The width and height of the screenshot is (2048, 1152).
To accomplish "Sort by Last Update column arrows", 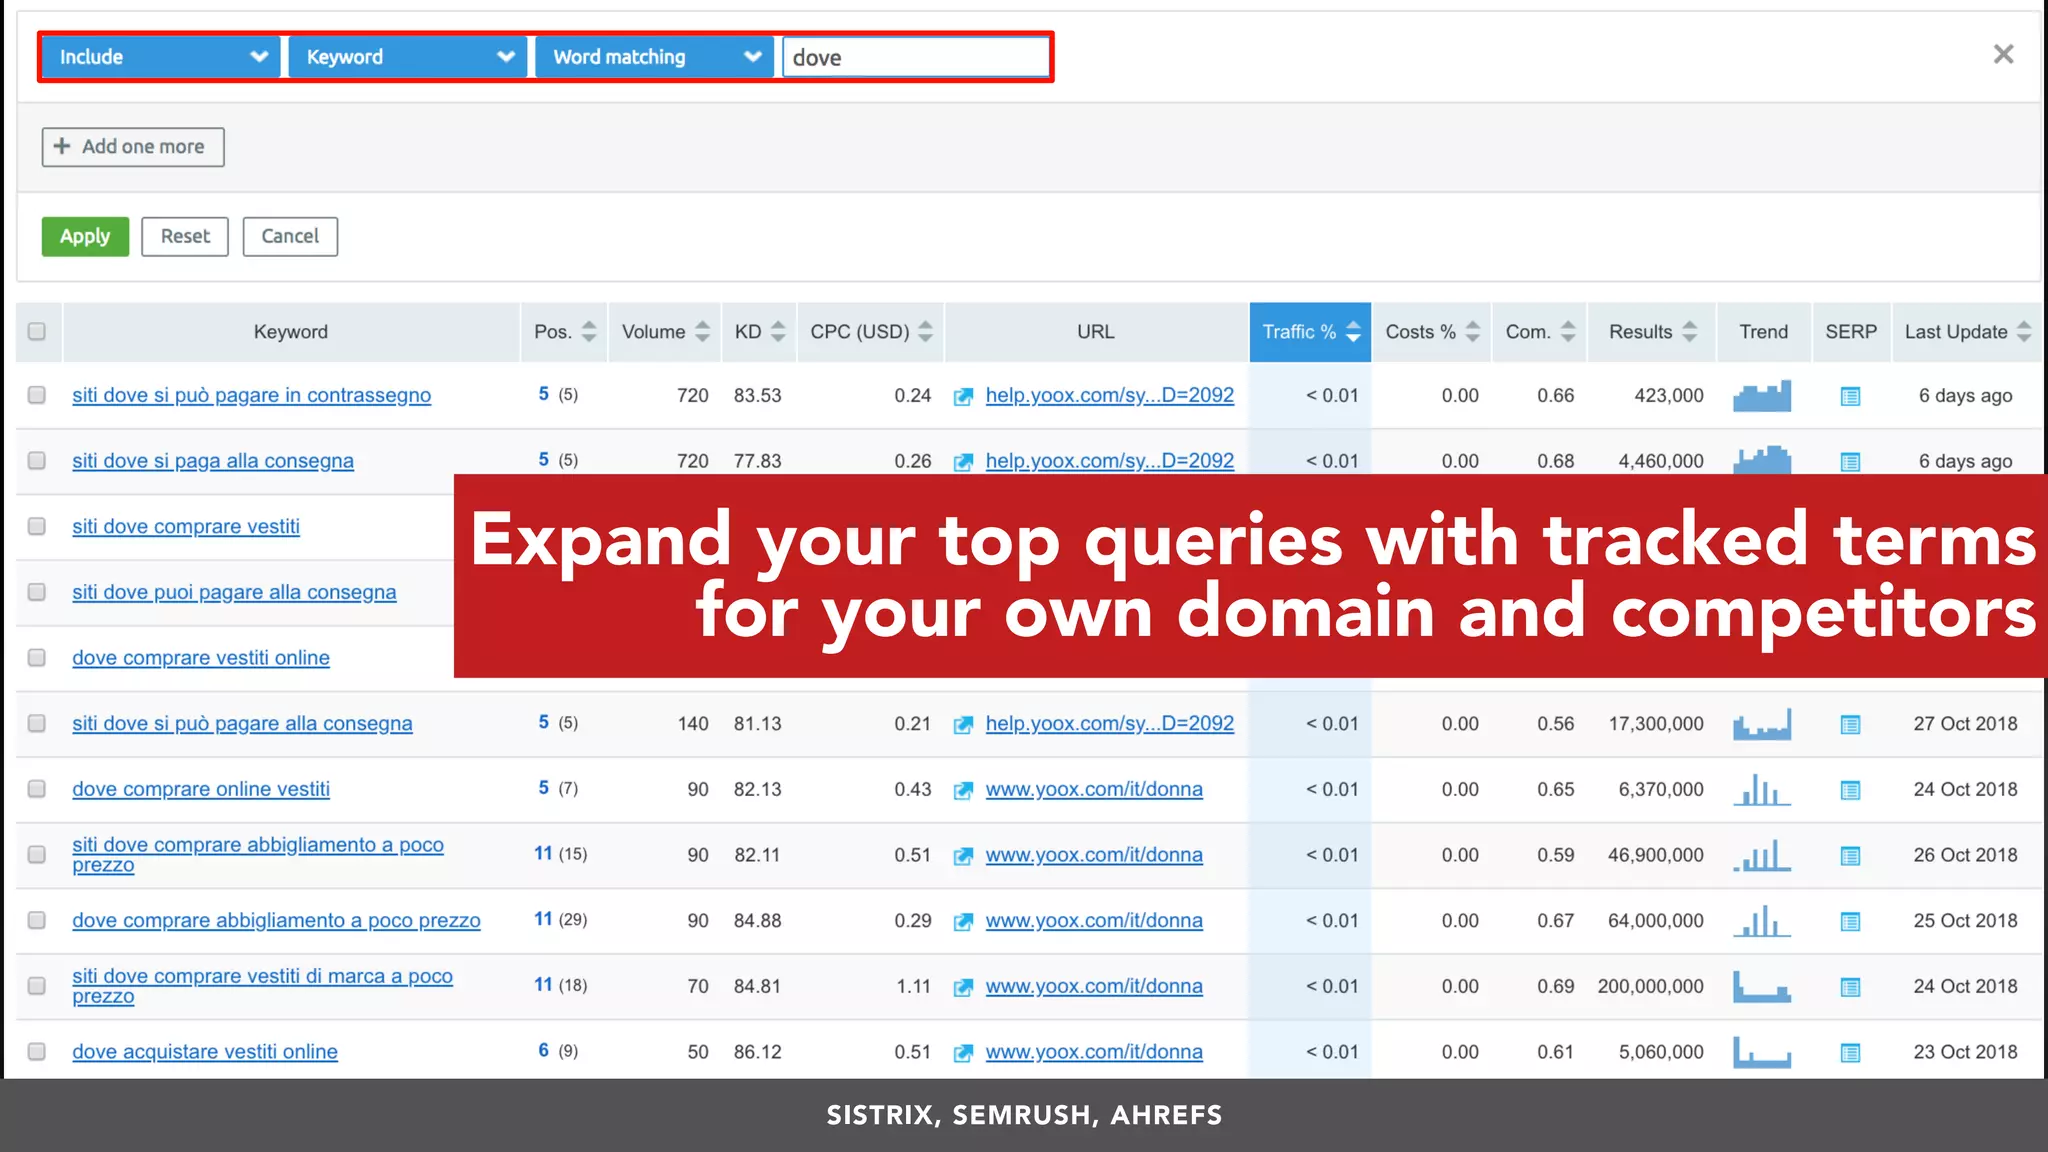I will (2024, 331).
